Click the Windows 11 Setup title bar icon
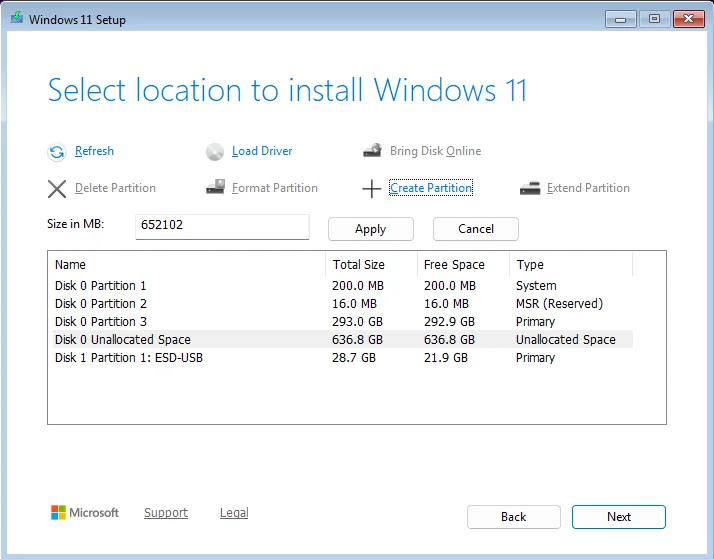 pos(17,18)
